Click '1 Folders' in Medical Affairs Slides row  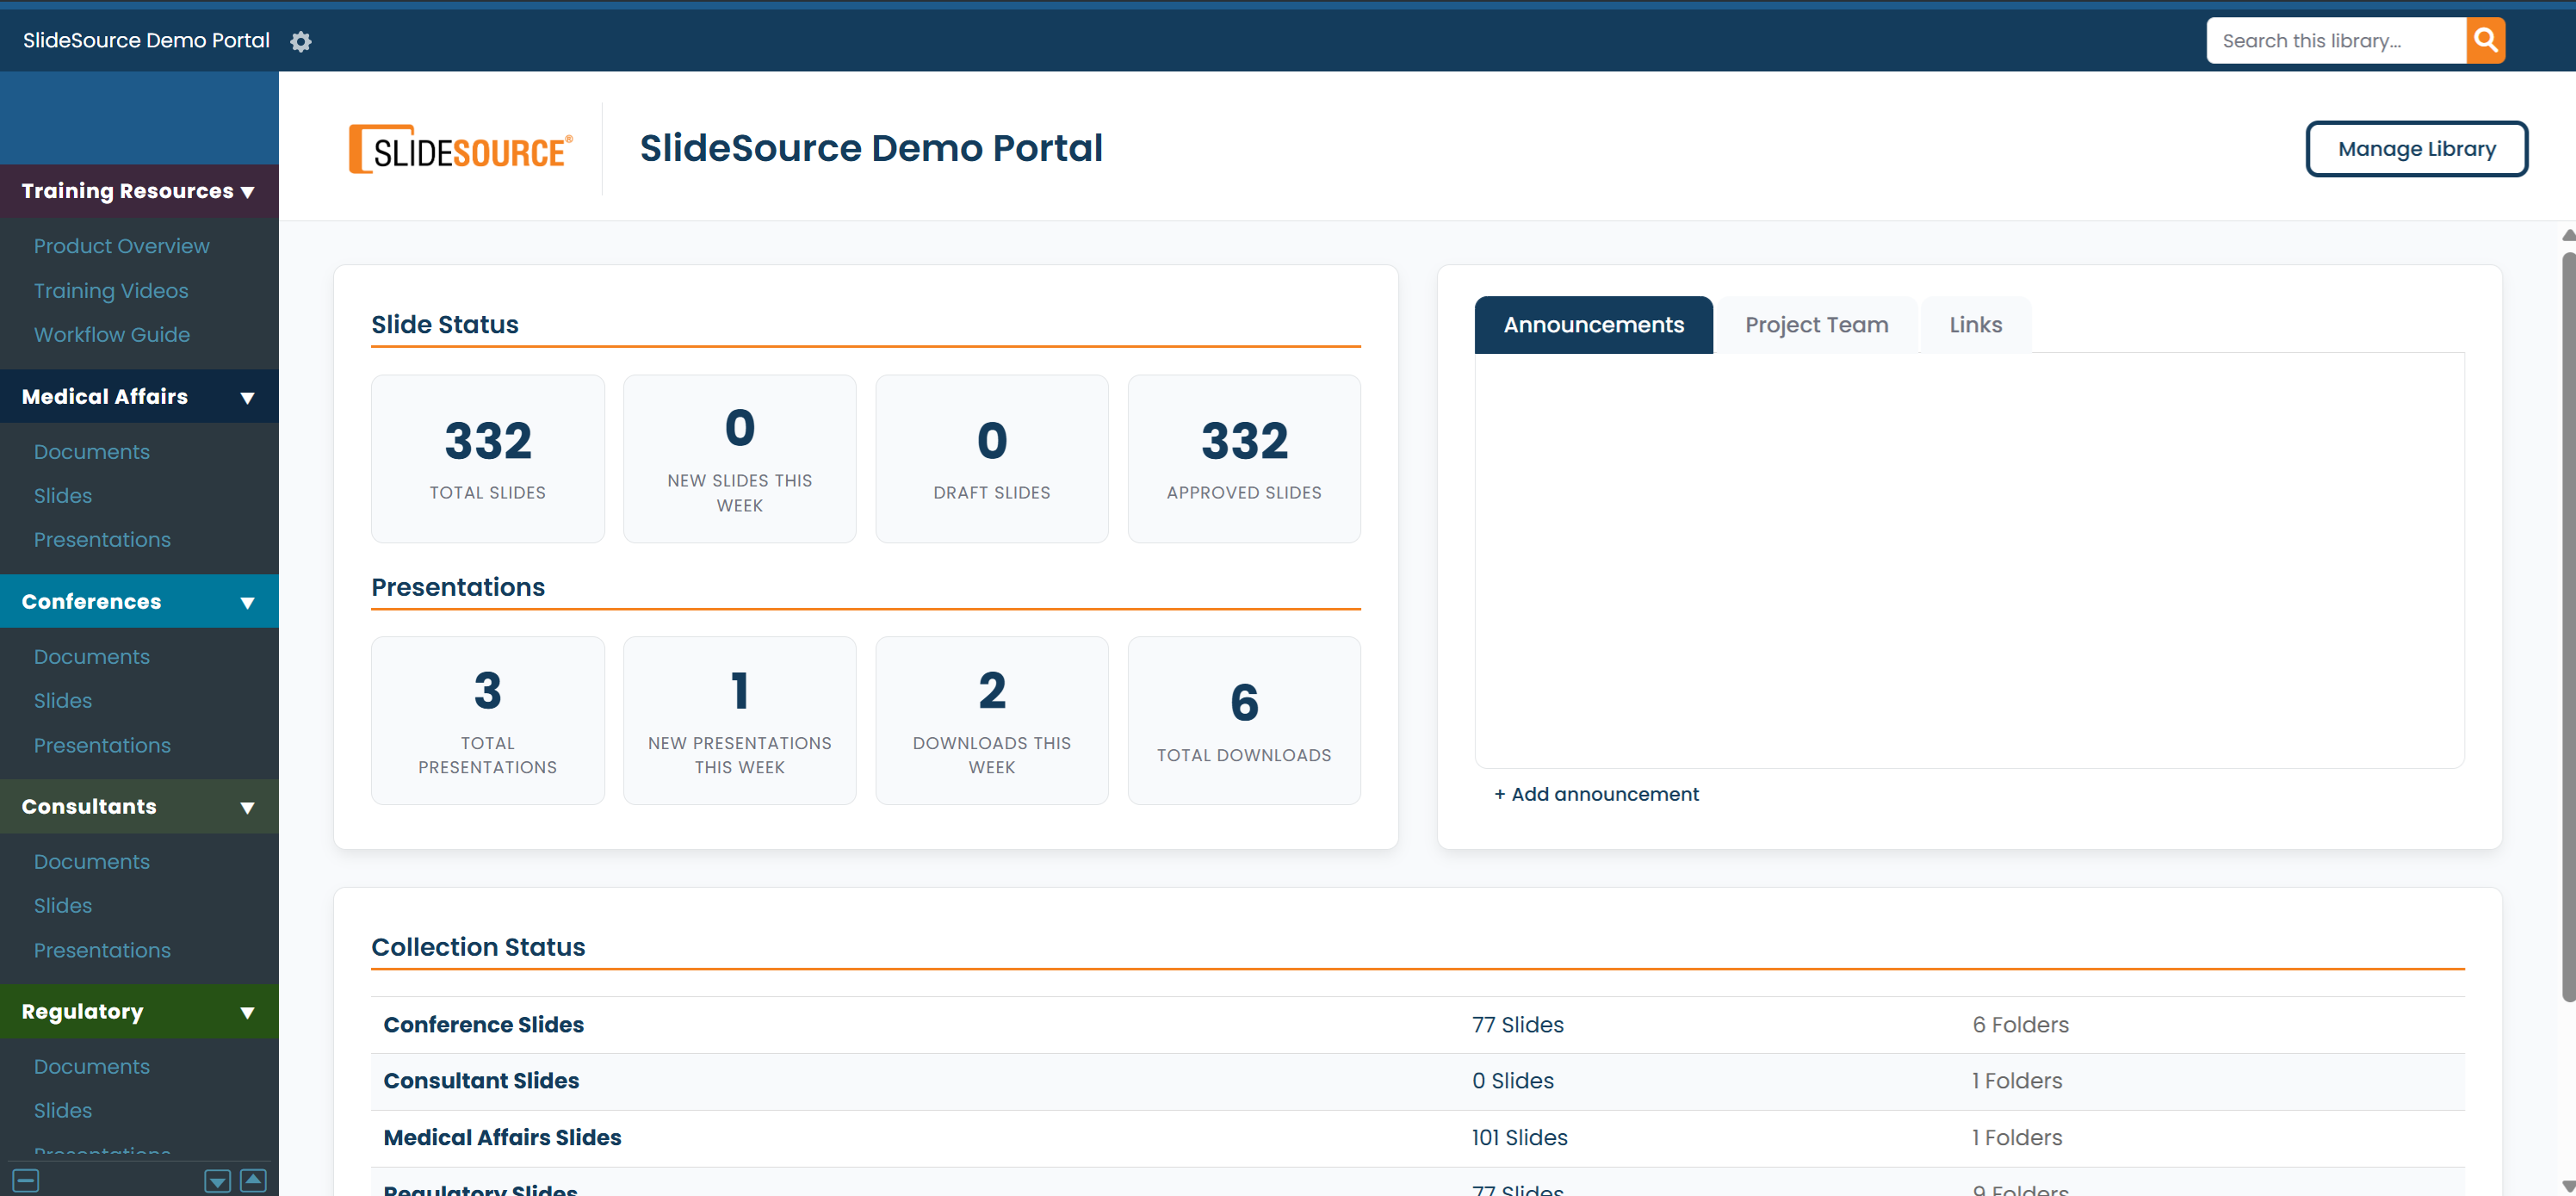(2017, 1138)
